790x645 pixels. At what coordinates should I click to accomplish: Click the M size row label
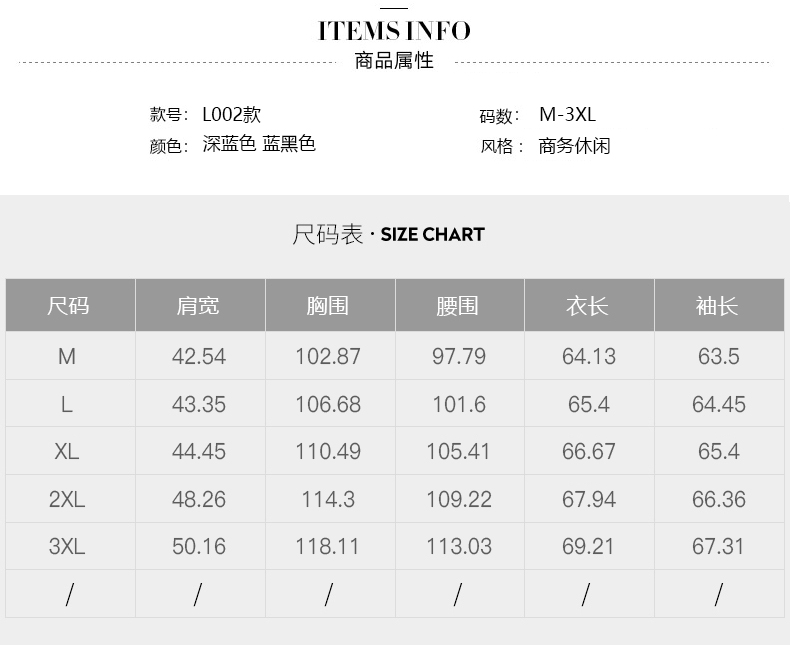coord(67,356)
